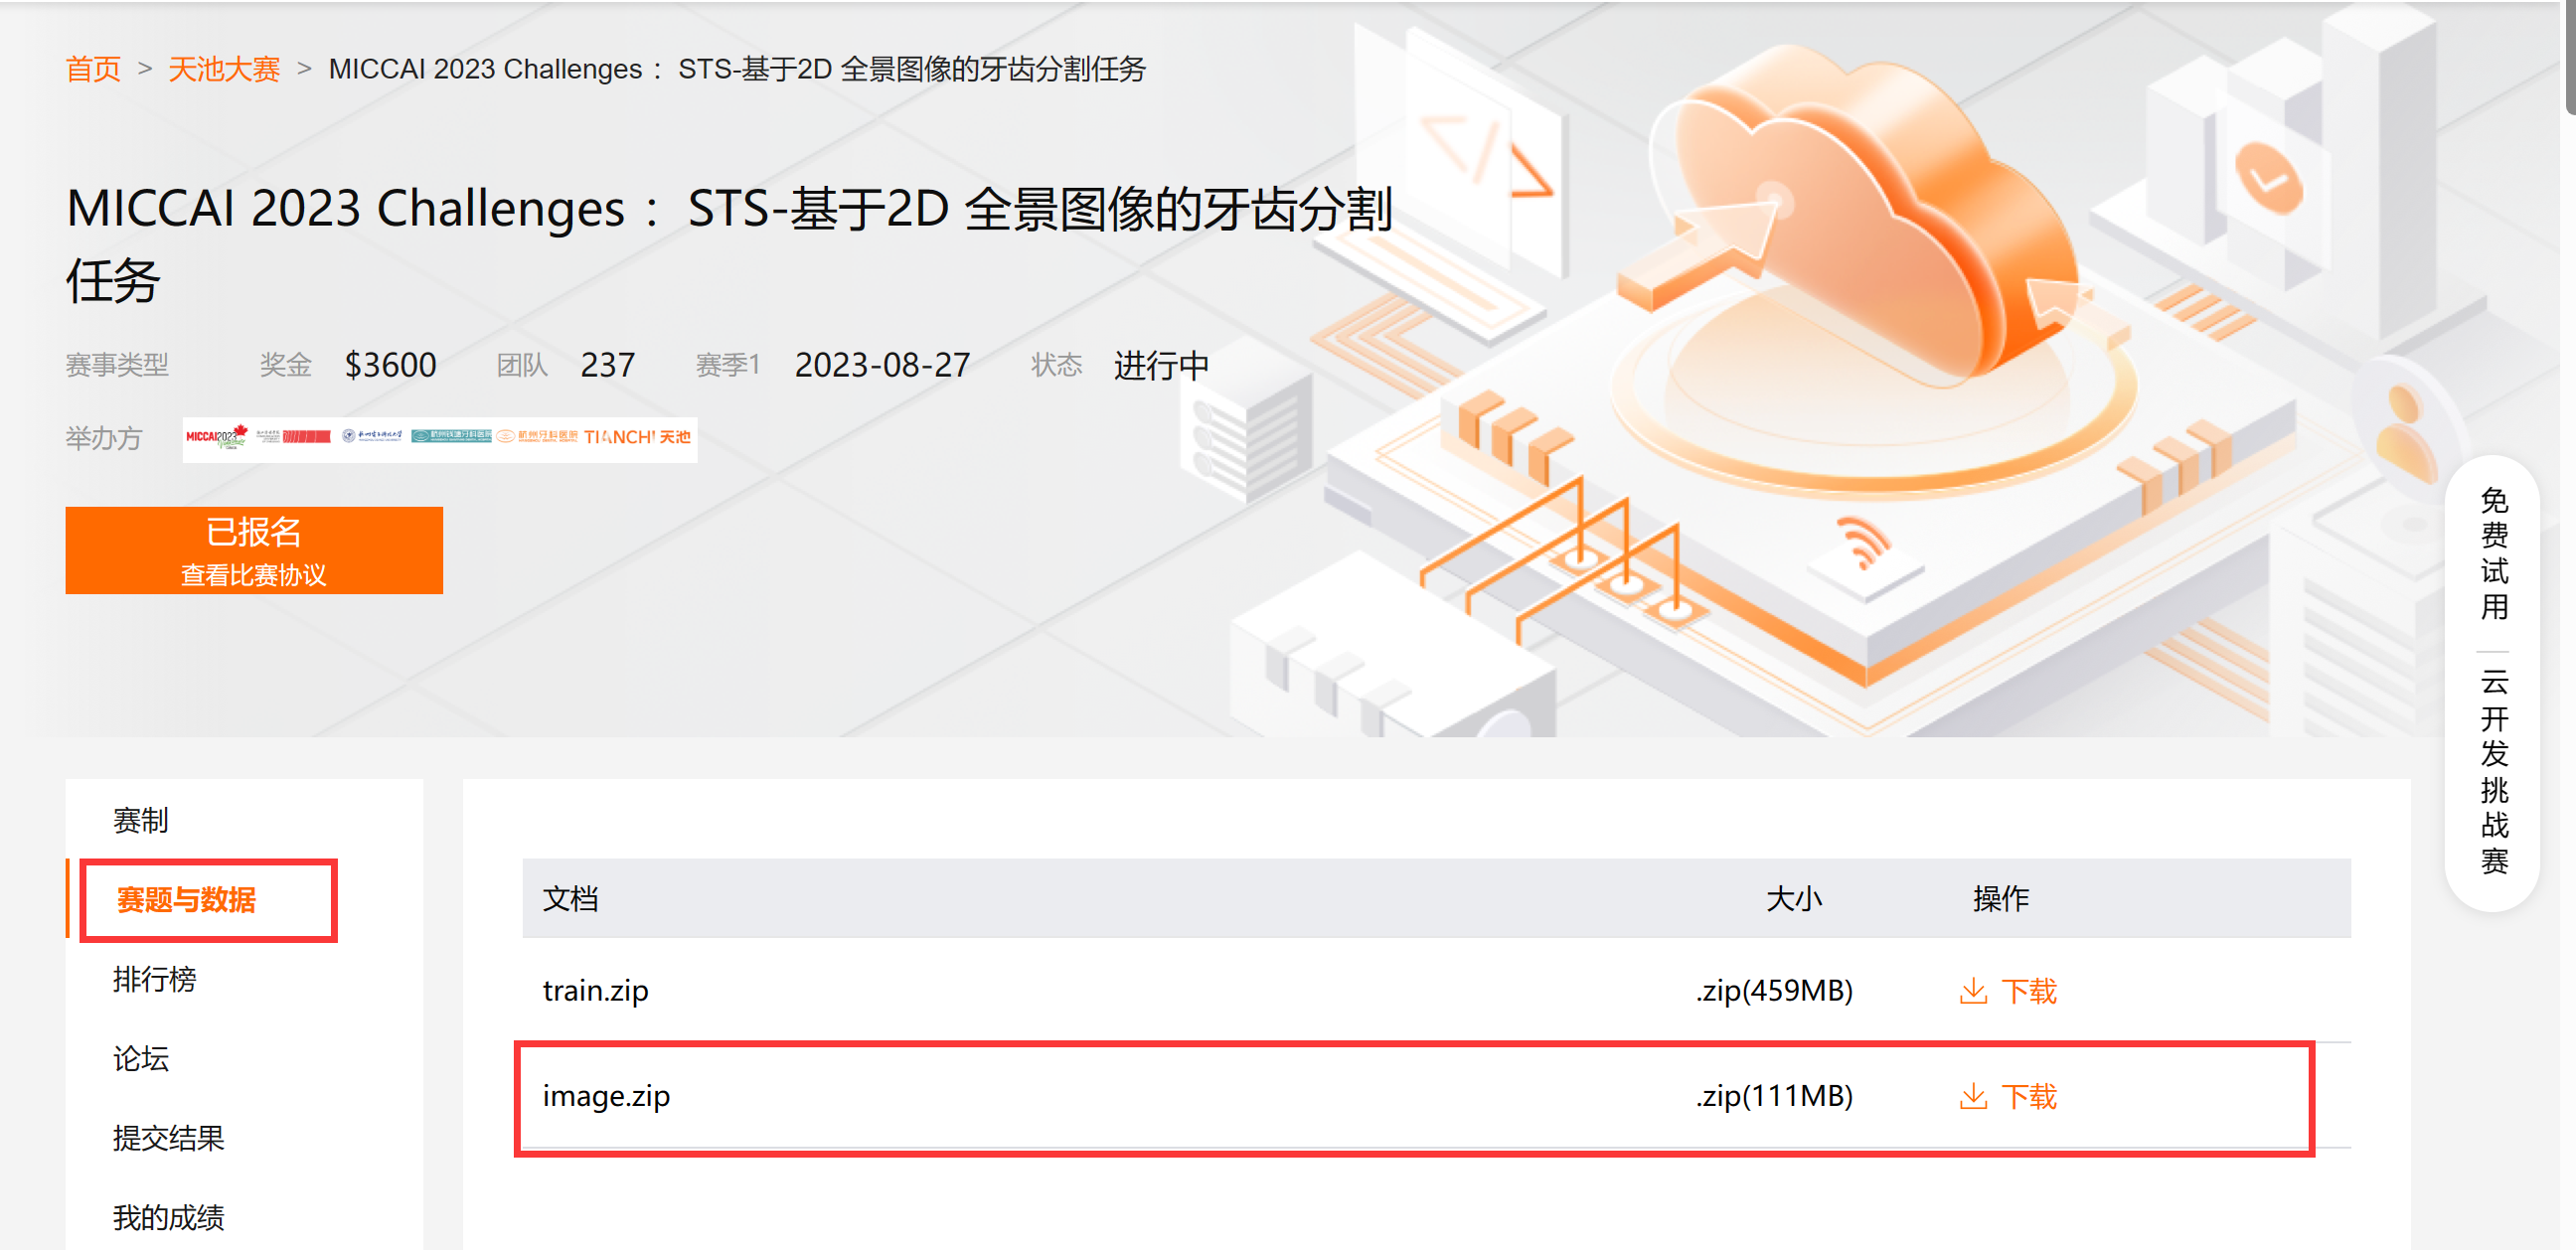Click the orange Hangzhou Dental Hospital logo
This screenshot has width=2576, height=1250.
tap(538, 438)
